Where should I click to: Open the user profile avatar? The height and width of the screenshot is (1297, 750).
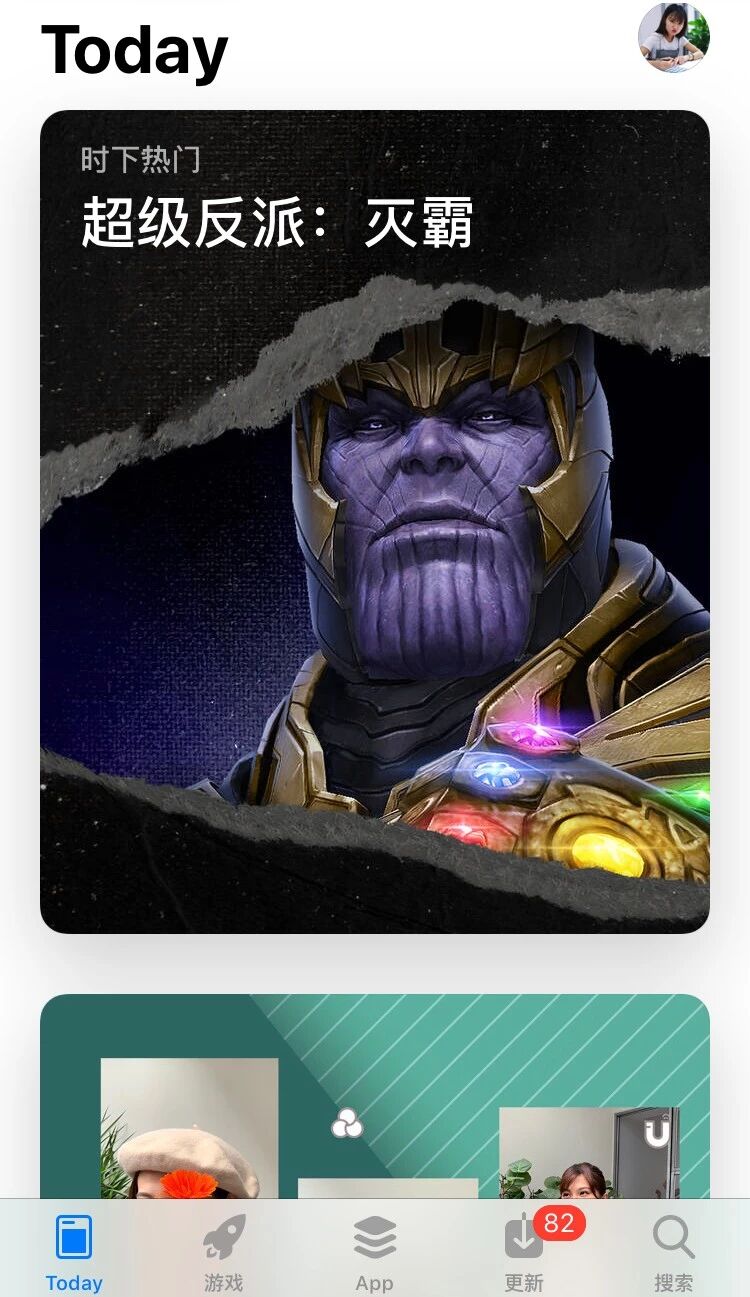[674, 37]
